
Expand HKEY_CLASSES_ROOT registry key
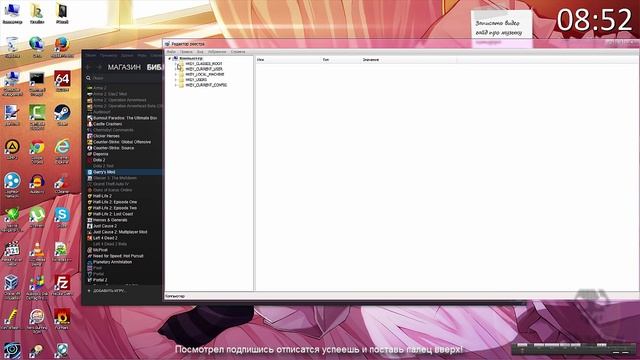[176, 64]
